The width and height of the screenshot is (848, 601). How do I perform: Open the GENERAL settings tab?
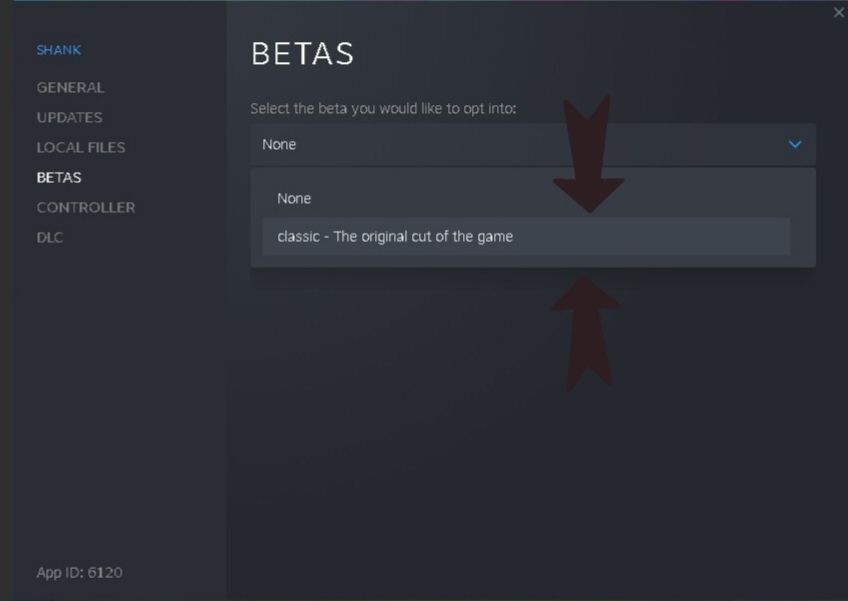coord(70,87)
